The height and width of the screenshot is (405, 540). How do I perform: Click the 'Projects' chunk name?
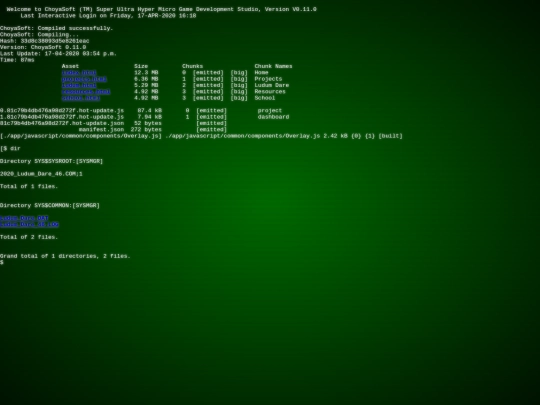(x=268, y=79)
